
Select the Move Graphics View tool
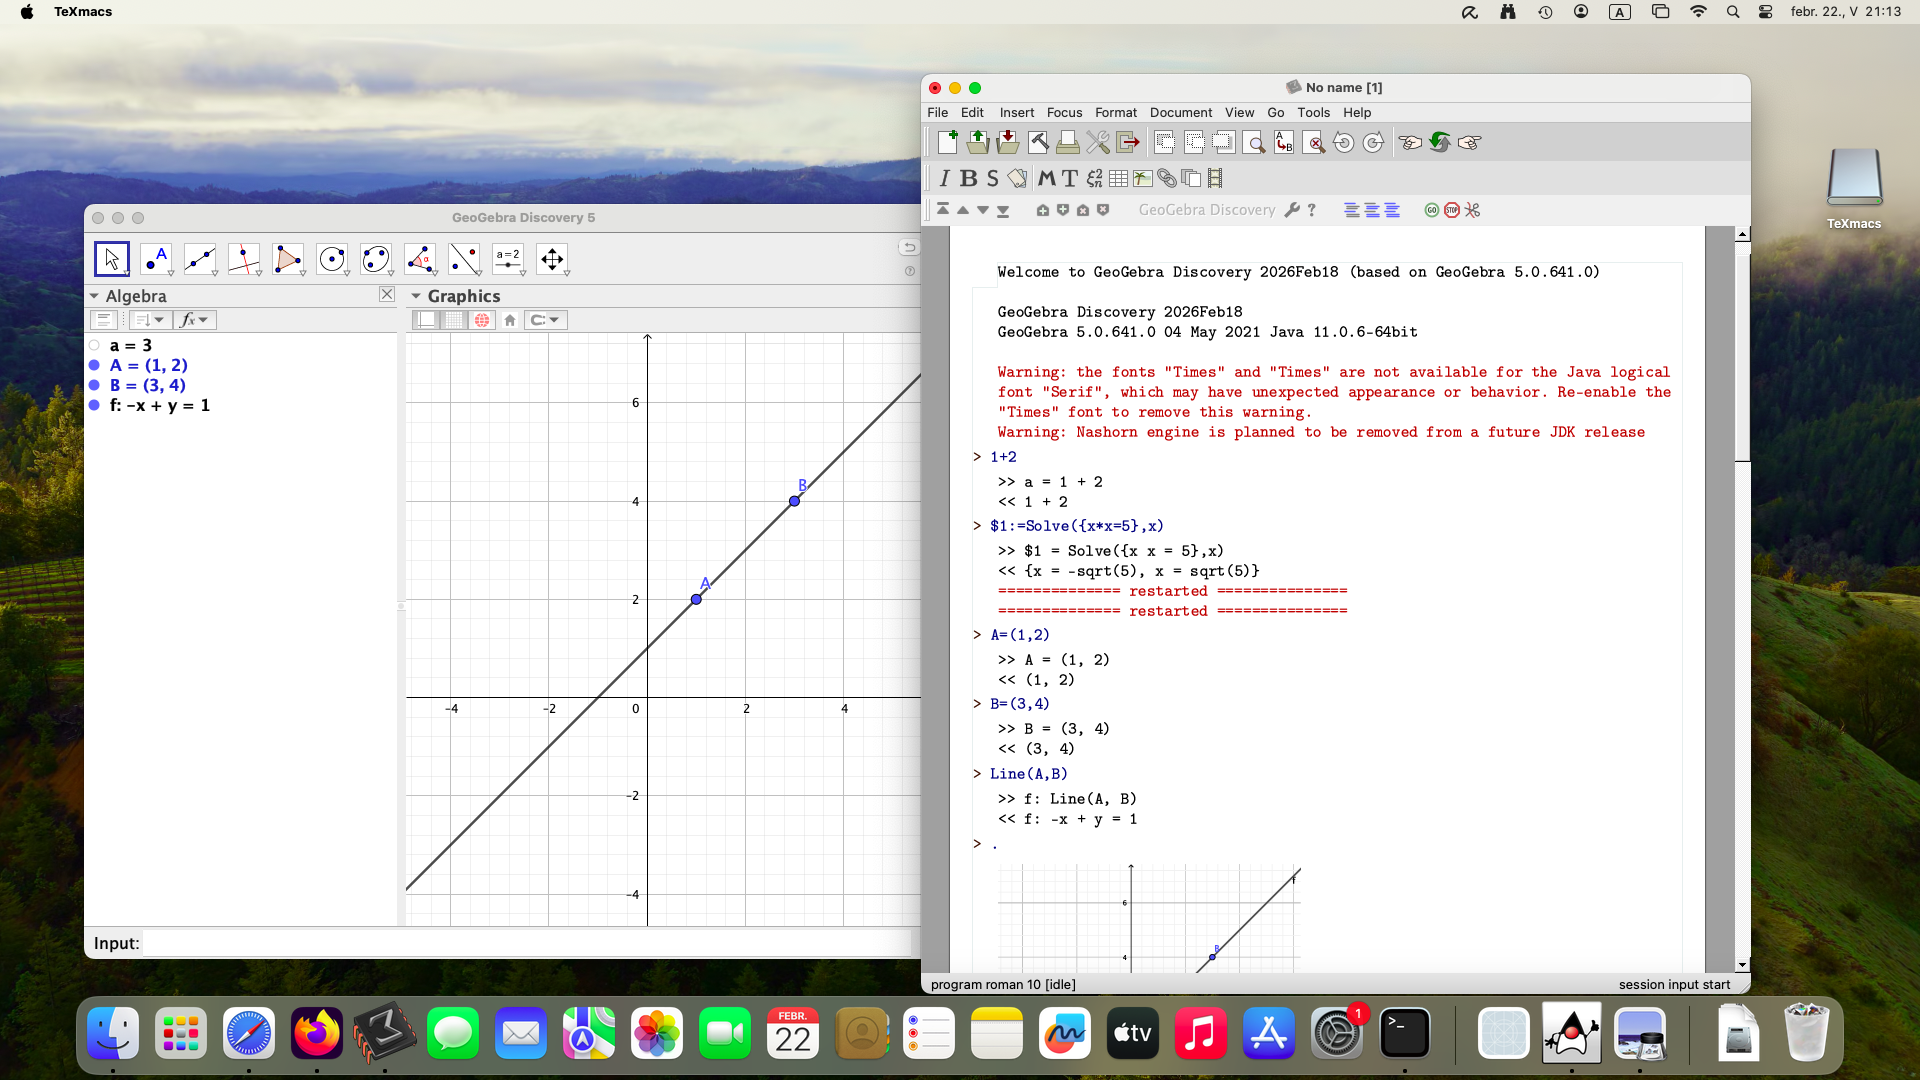552,259
